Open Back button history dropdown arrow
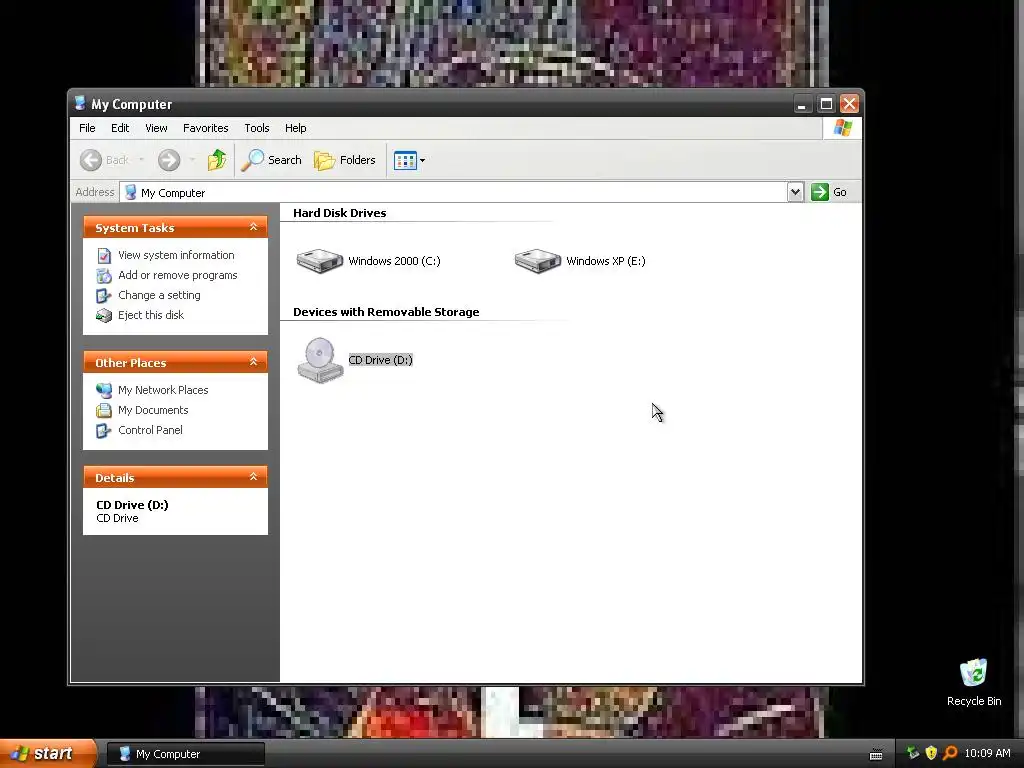 coord(141,160)
